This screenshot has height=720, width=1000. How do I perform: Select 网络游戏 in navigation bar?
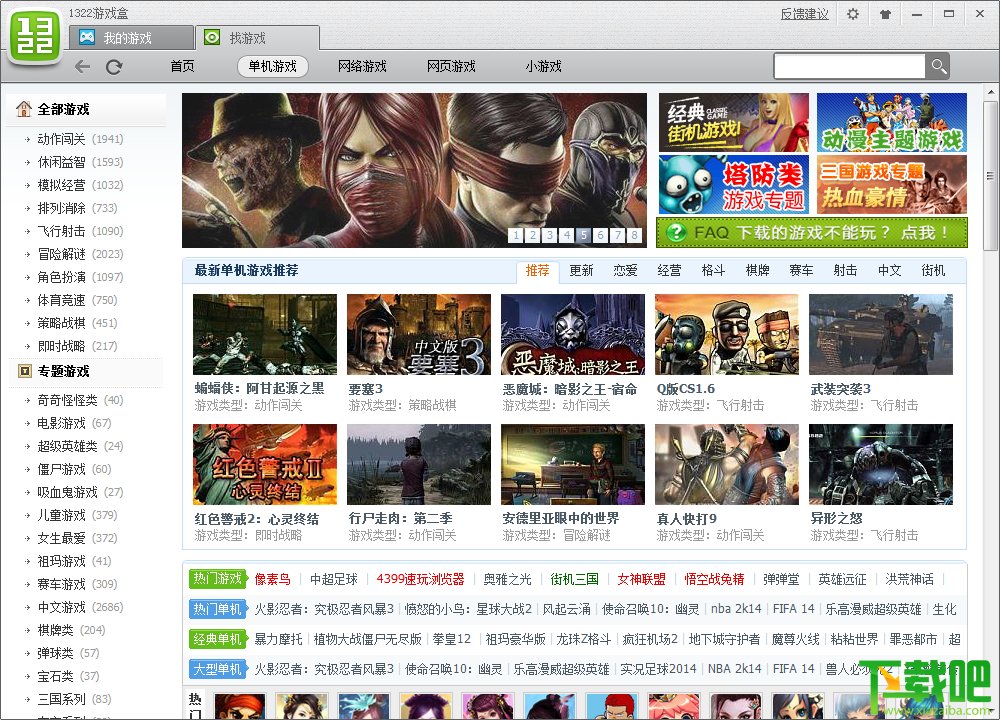(x=362, y=66)
